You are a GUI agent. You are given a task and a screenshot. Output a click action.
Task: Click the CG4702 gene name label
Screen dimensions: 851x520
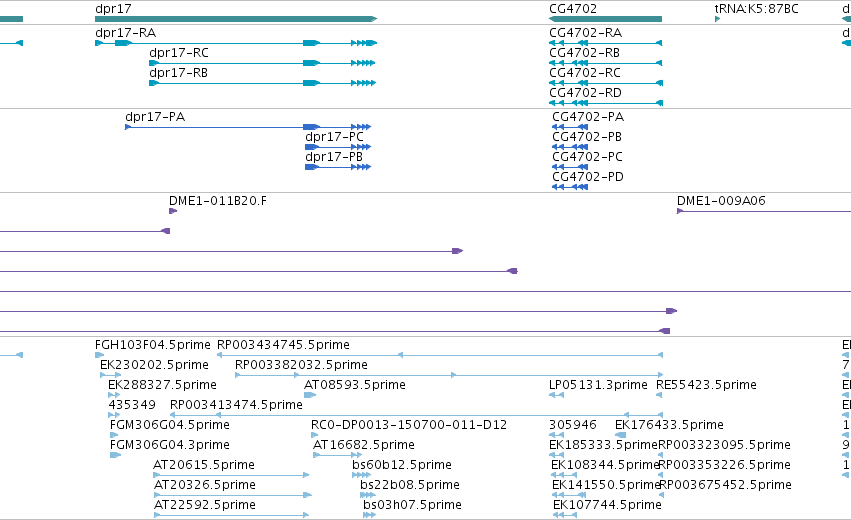[x=573, y=9]
